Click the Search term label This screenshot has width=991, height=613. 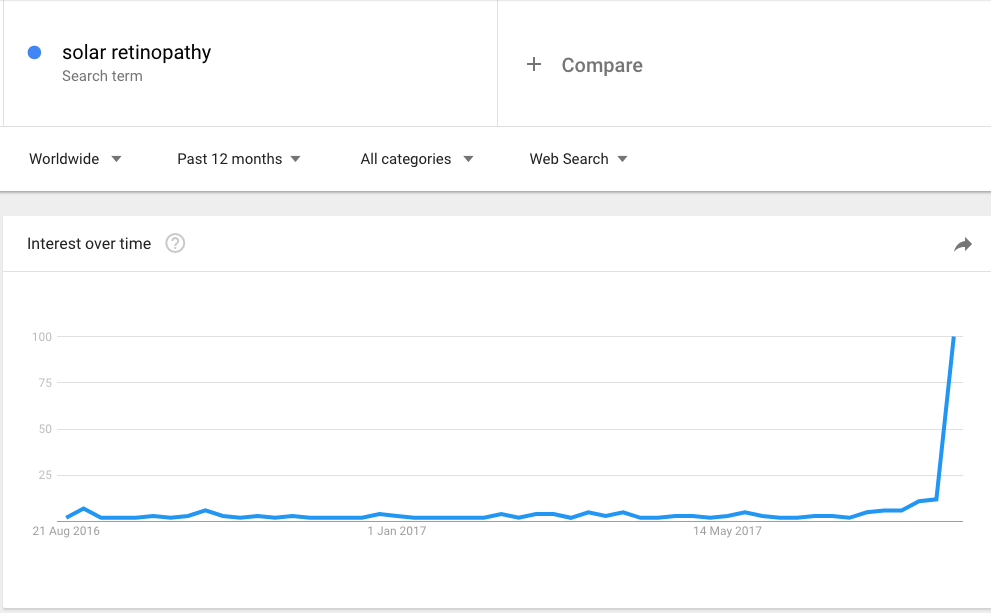click(102, 76)
